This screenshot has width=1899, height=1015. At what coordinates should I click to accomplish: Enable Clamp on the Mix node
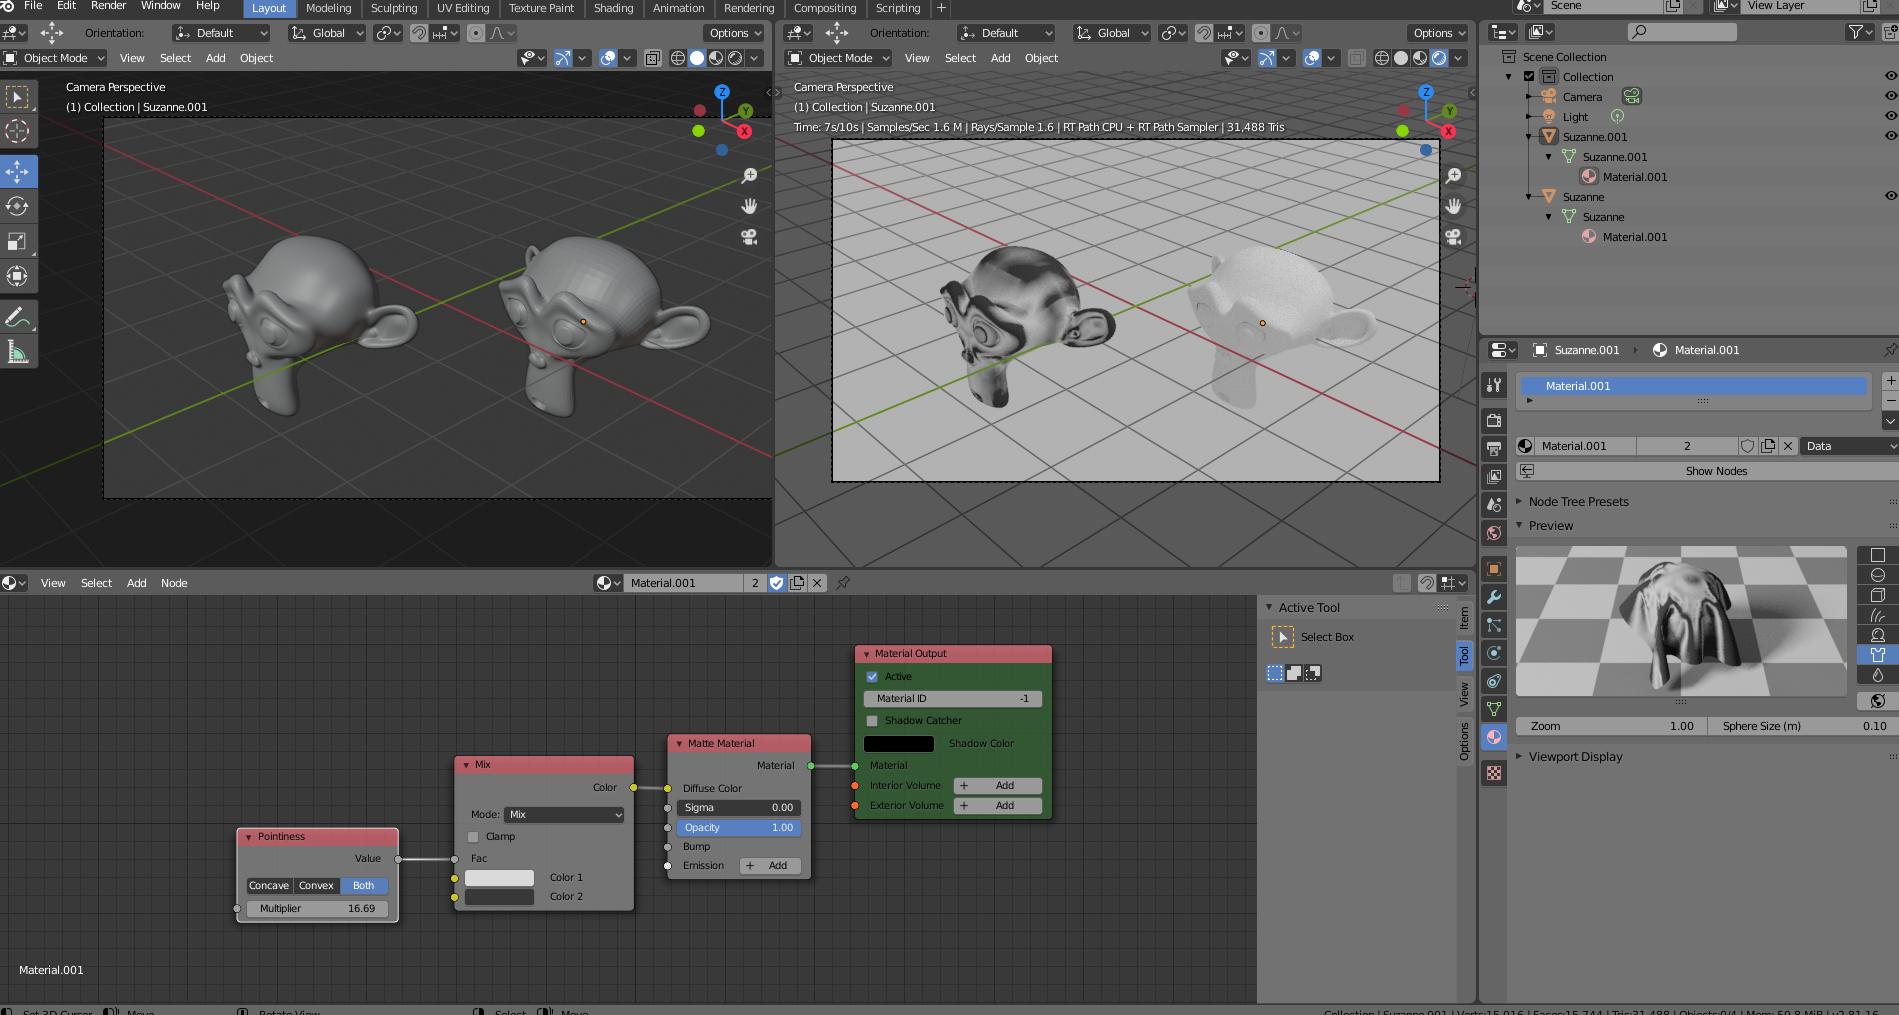[473, 837]
